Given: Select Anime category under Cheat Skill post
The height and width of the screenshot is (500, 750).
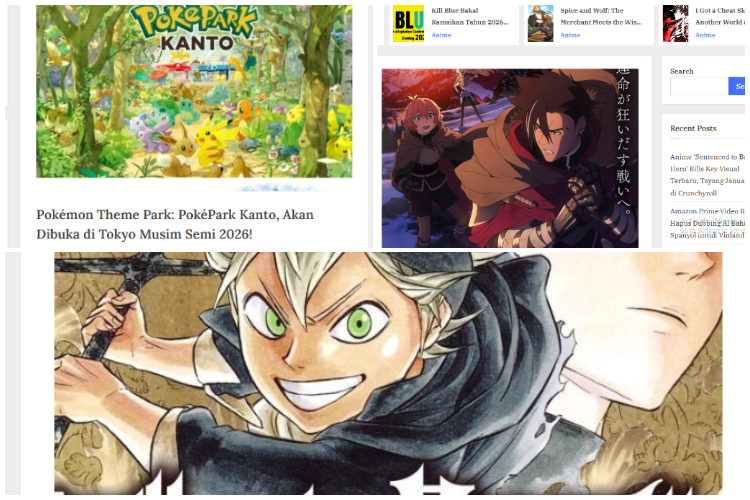Looking at the screenshot, I should pyautogui.click(x=705, y=35).
